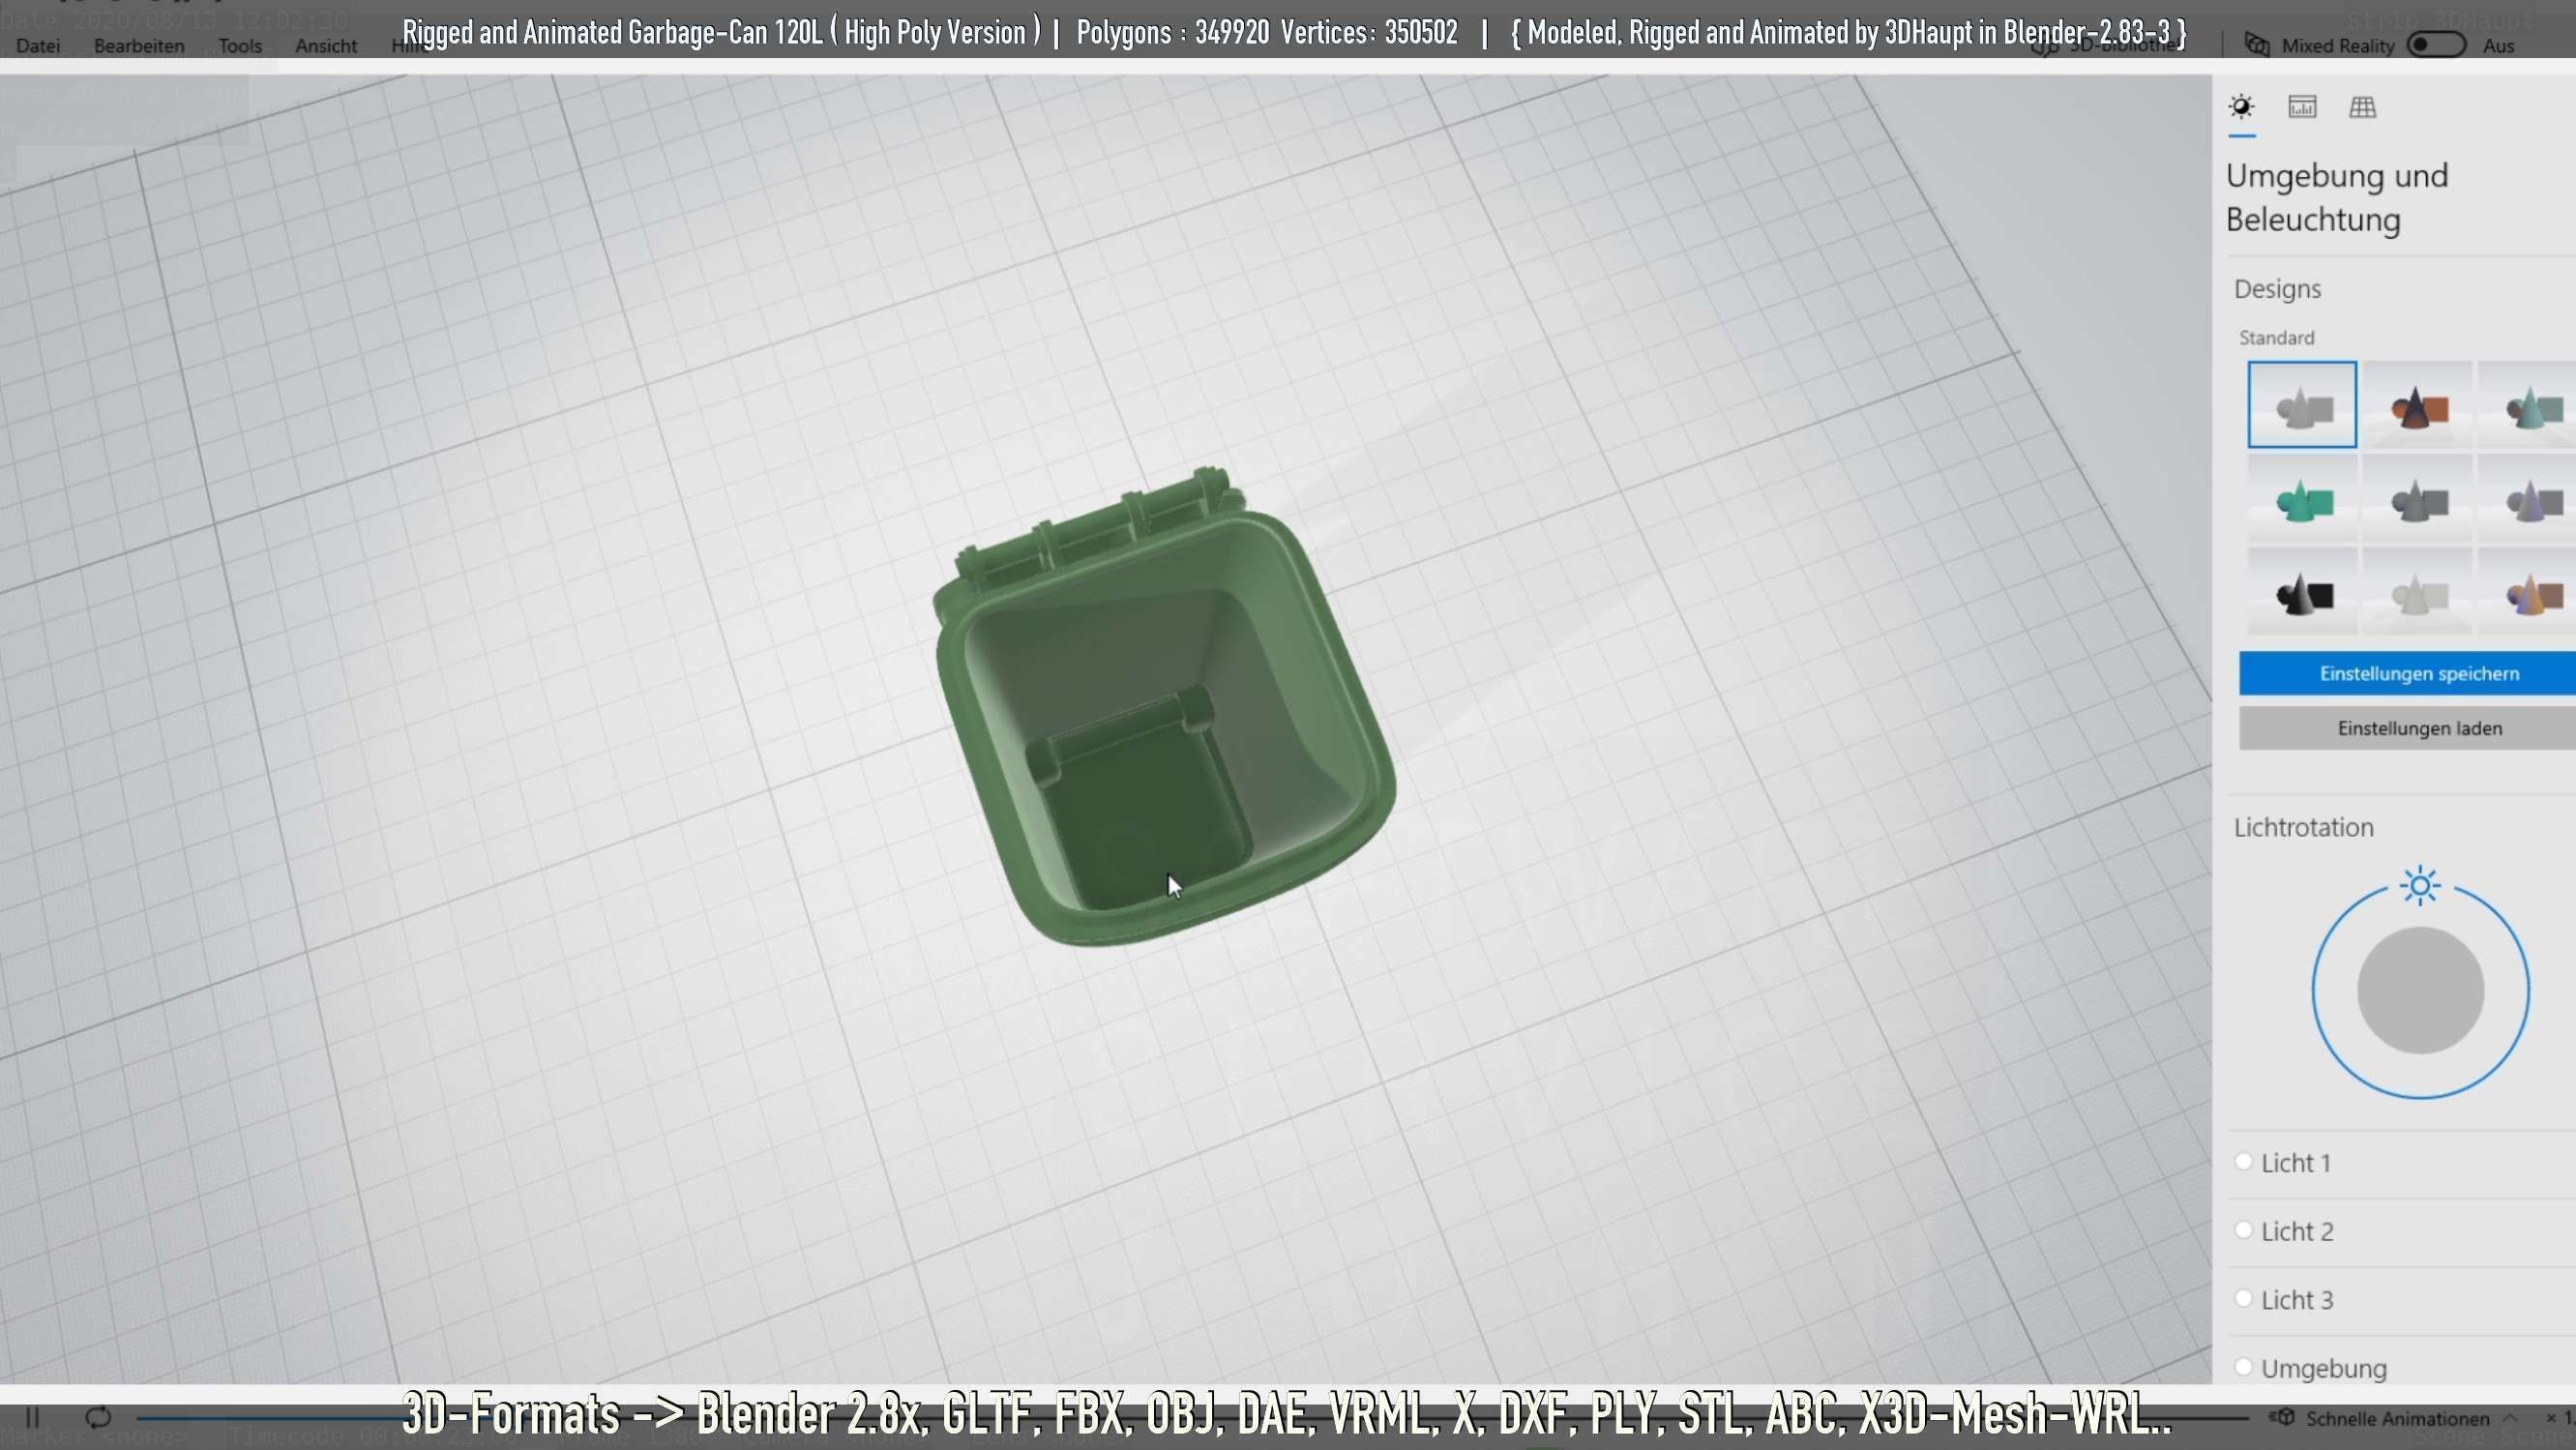The height and width of the screenshot is (1450, 2576).
Task: Pause the animation playback
Action: pos(32,1417)
